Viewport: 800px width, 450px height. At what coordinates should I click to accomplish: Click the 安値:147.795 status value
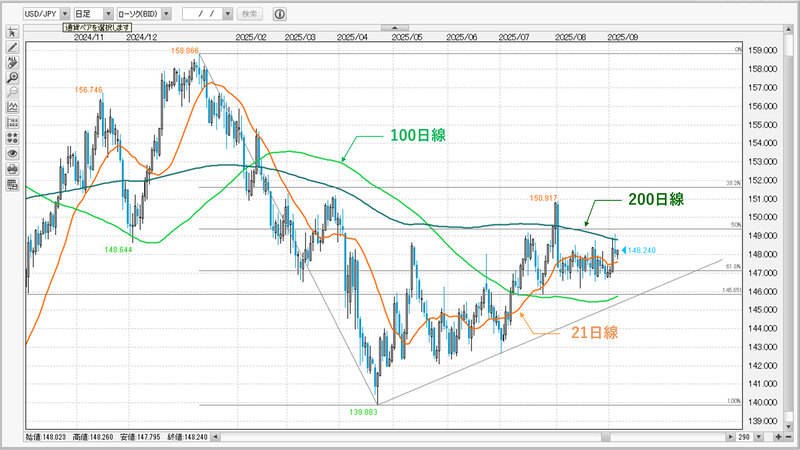pyautogui.click(x=140, y=437)
